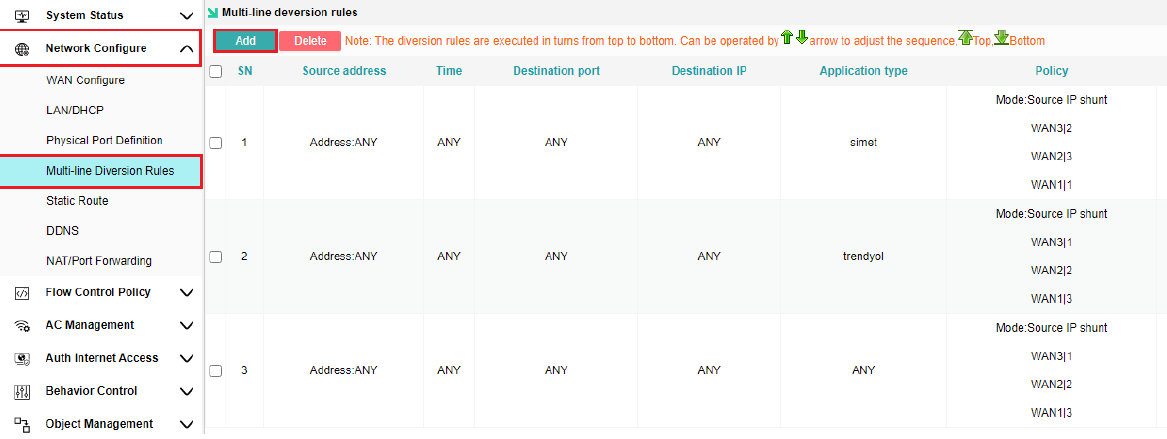Click the Auth Internet Access icon
This screenshot has height=439, width=1167.
click(22, 358)
